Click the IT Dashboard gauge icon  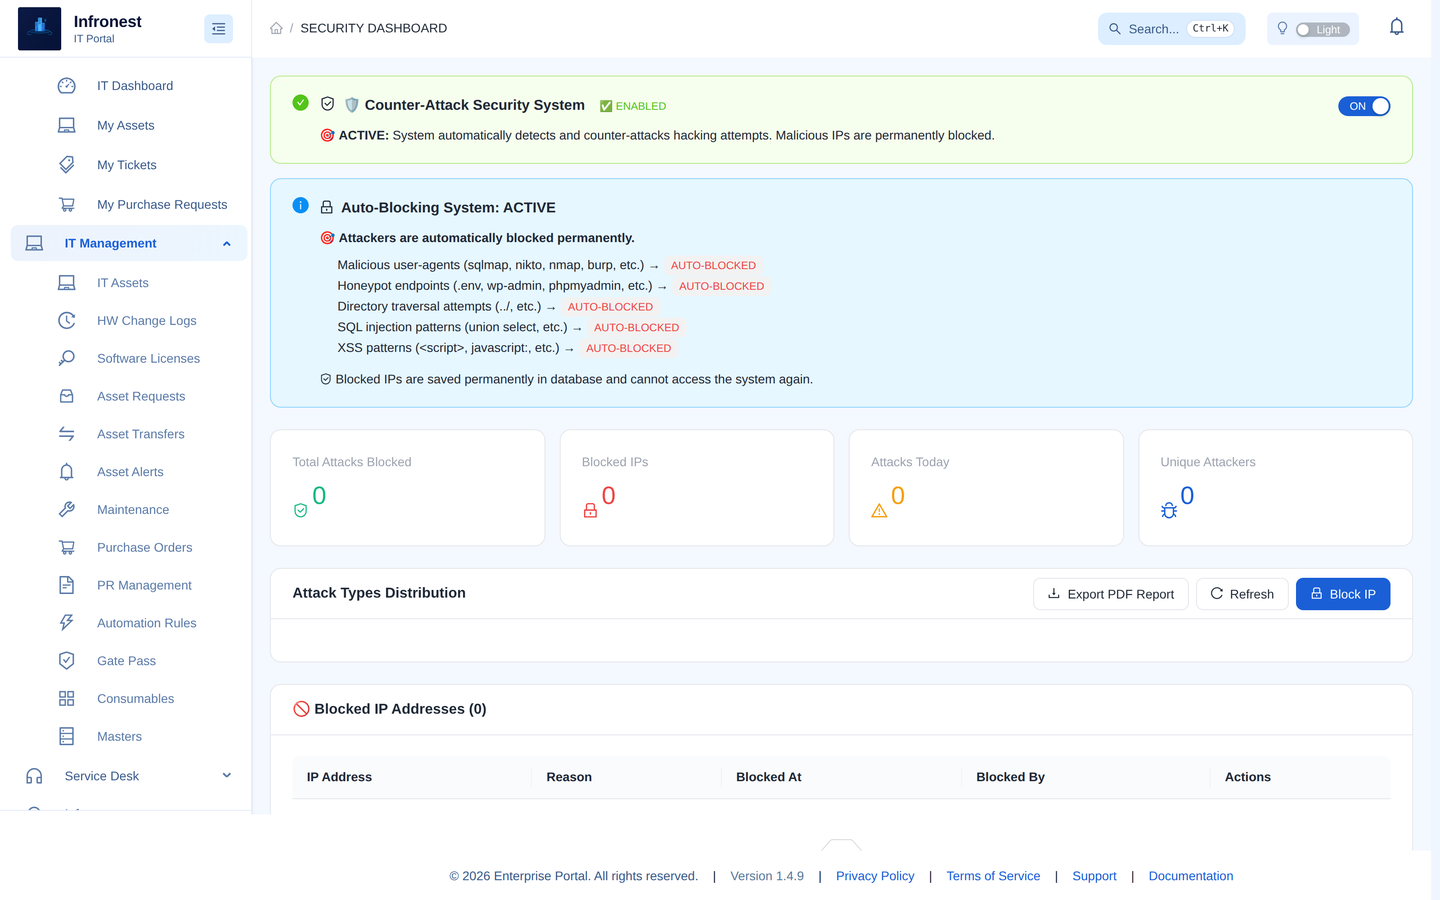[67, 86]
